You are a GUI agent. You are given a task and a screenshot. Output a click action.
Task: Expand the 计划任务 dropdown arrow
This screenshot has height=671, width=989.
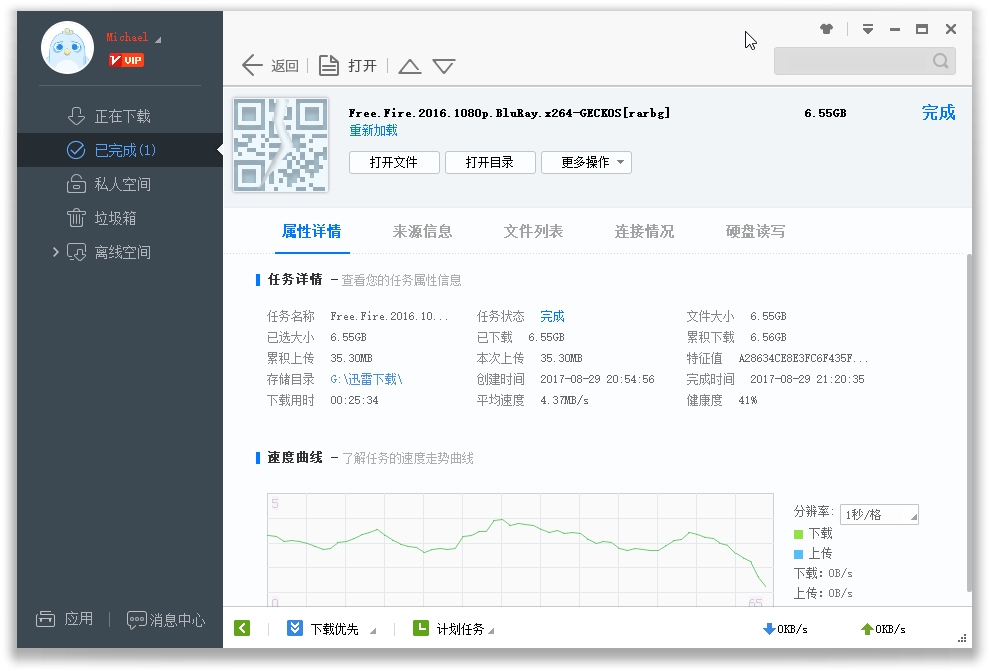click(491, 631)
